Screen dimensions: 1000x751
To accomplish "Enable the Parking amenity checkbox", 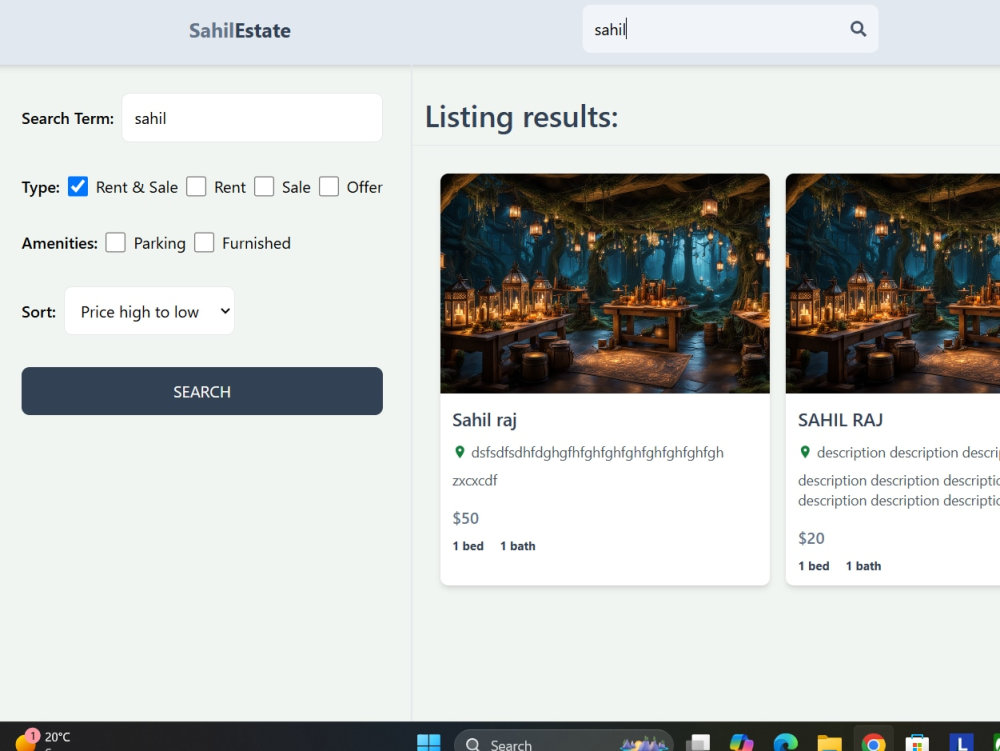I will click(115, 243).
